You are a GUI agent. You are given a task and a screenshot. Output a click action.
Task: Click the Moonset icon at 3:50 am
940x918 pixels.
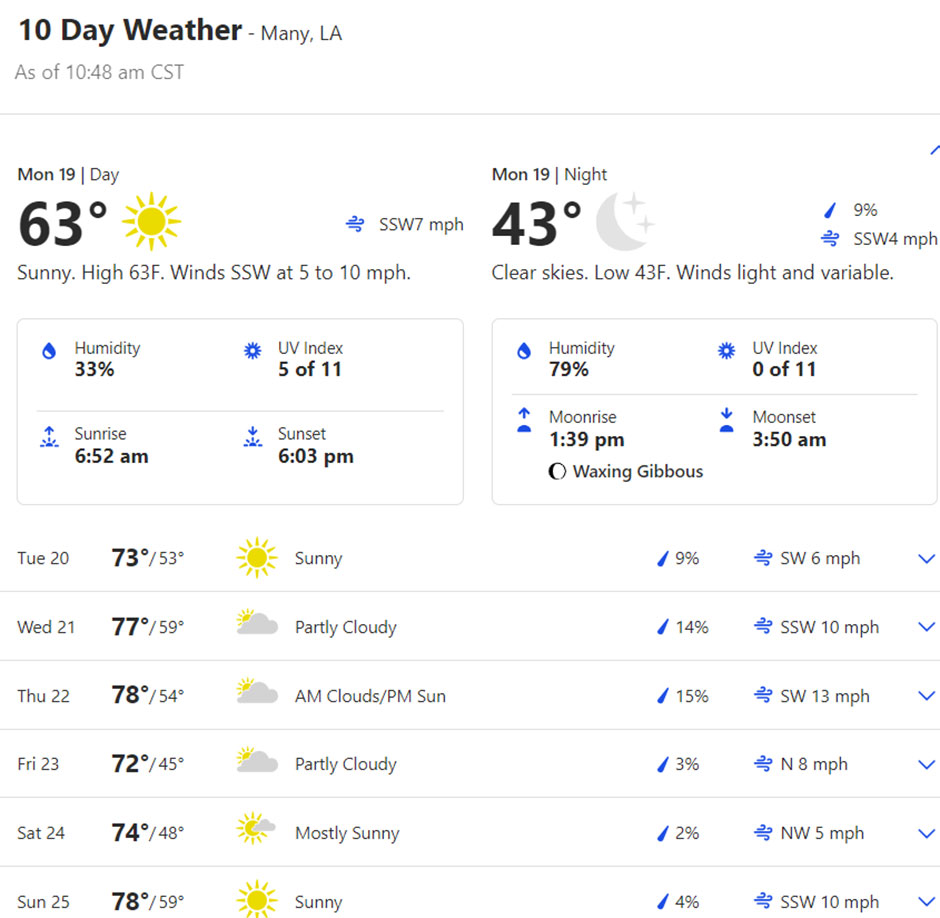pos(727,421)
